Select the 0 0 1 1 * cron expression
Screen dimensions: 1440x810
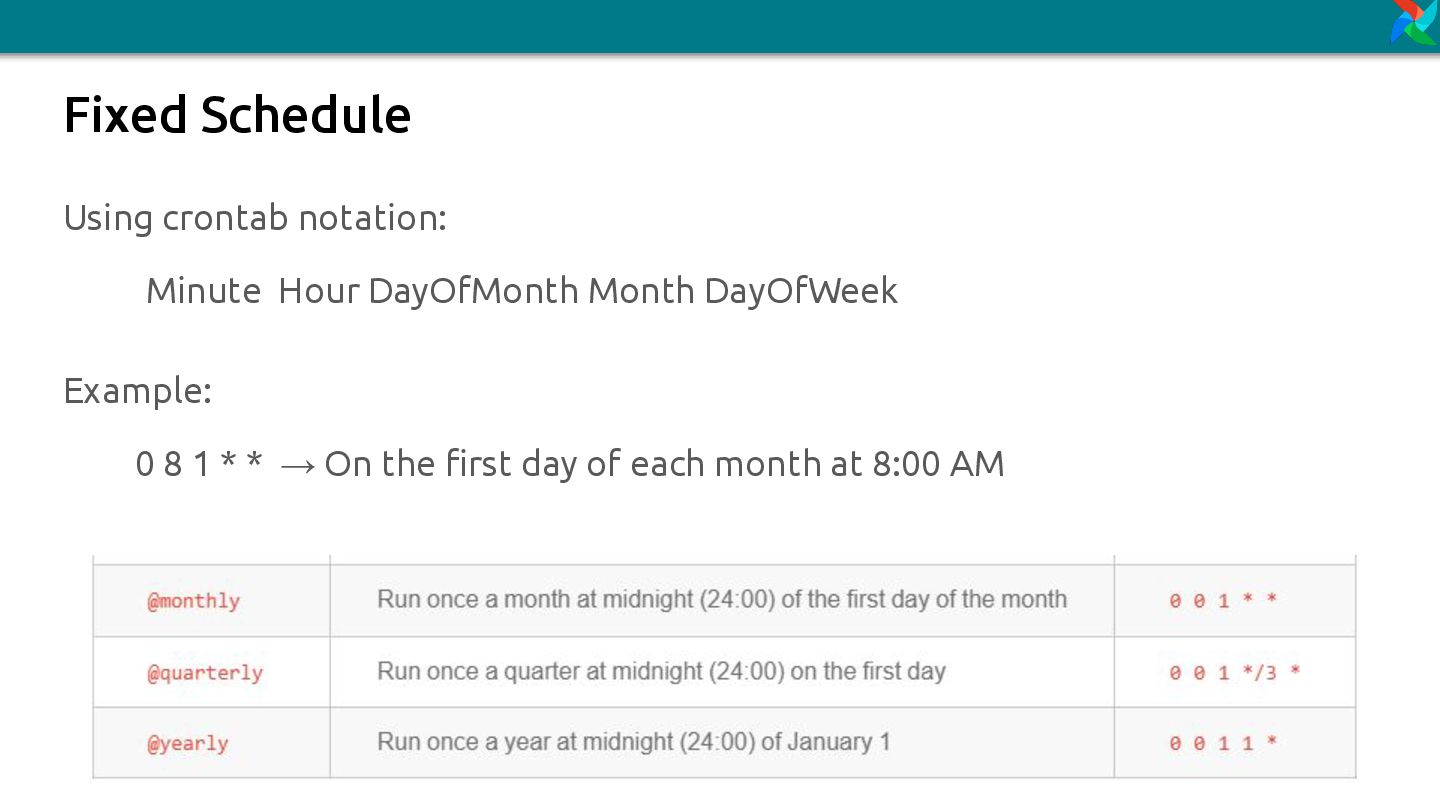tap(1223, 743)
